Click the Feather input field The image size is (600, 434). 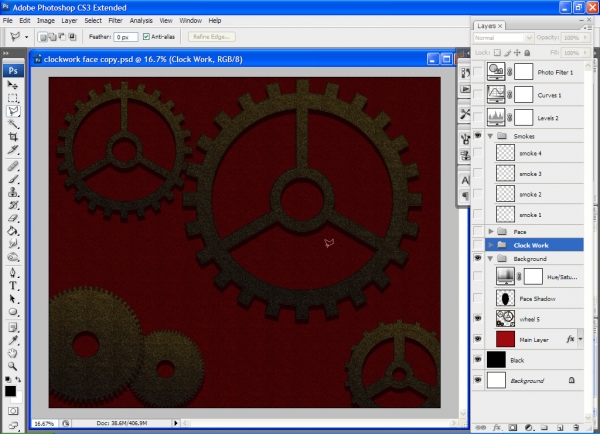tap(126, 37)
